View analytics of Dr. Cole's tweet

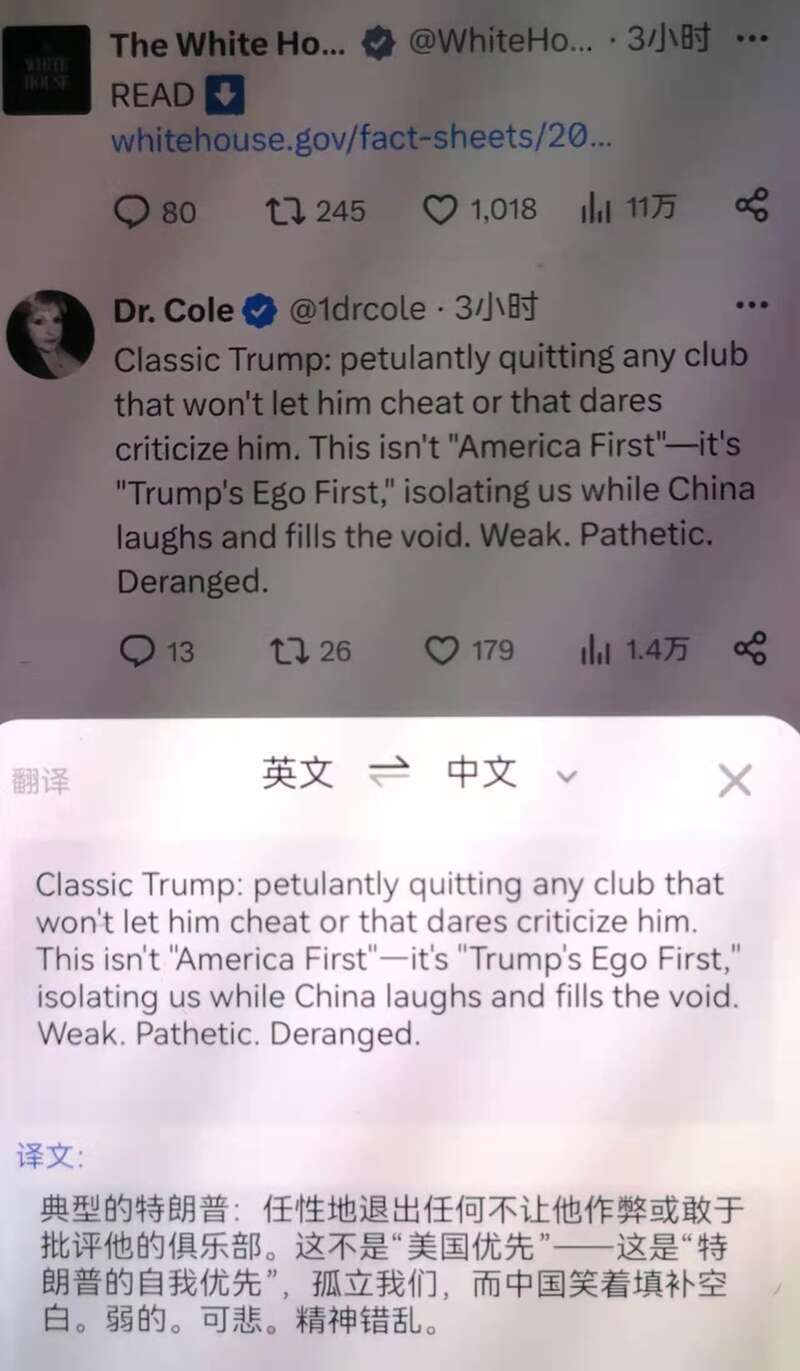[x=634, y=651]
